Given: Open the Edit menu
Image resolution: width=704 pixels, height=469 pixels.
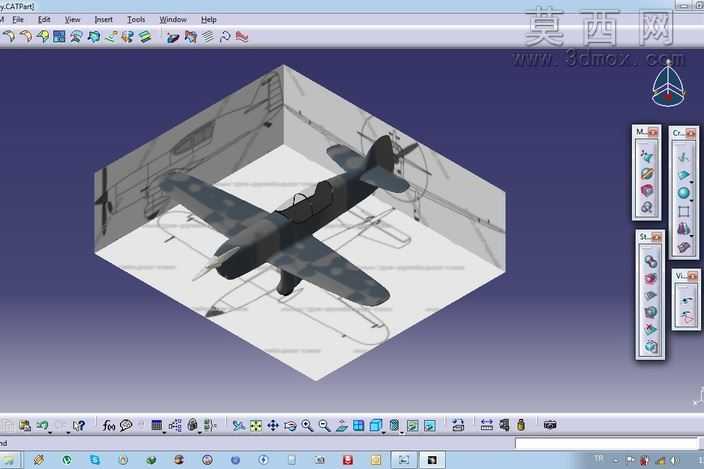Looking at the screenshot, I should pos(44,20).
